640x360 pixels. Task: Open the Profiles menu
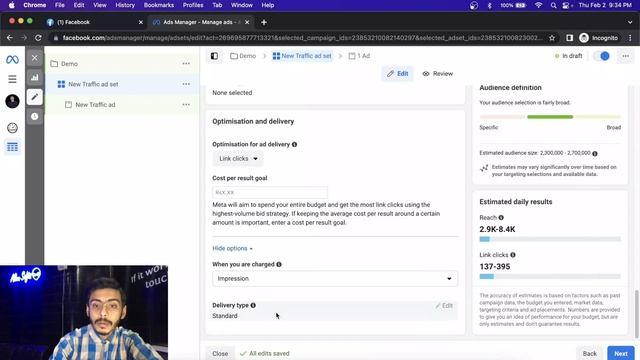point(193,5)
